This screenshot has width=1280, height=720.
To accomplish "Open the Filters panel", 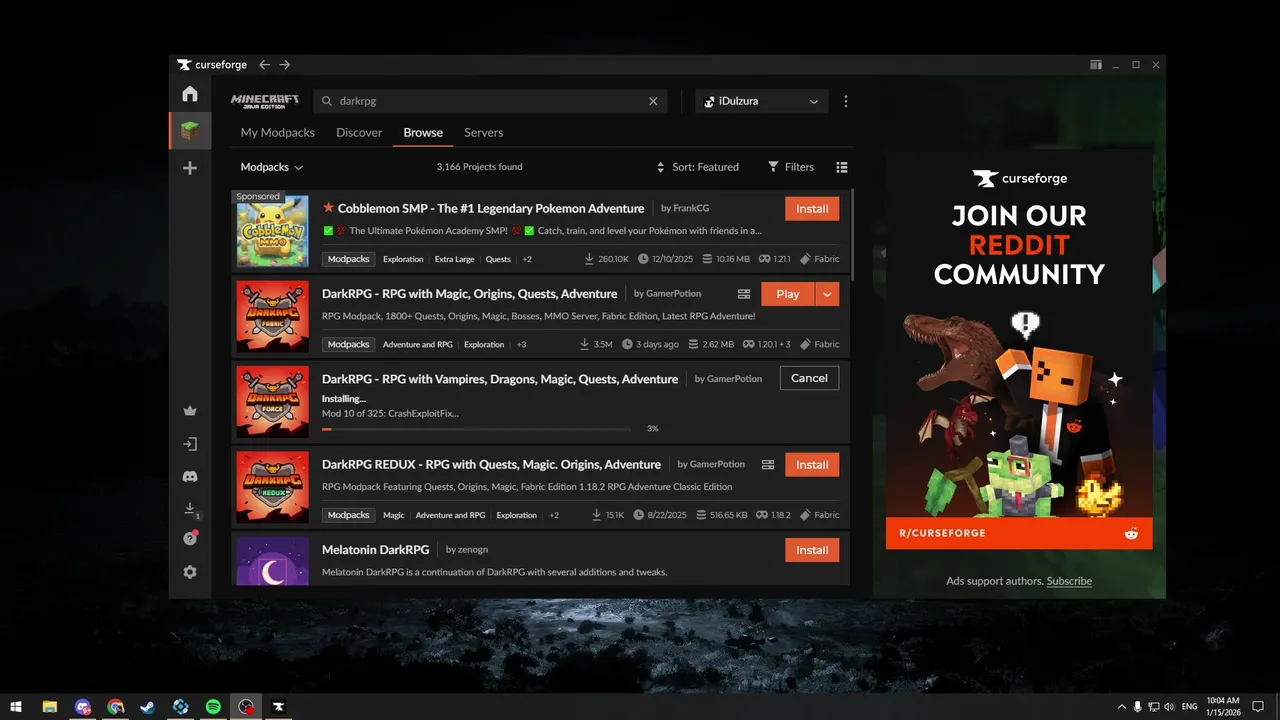I will pos(791,167).
